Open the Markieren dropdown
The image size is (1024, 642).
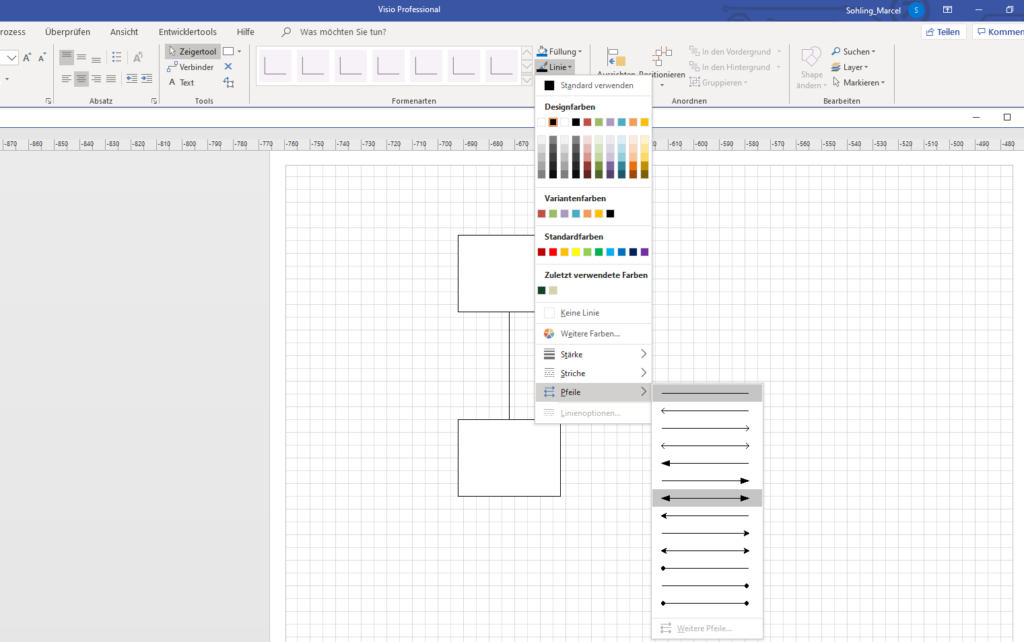pos(858,82)
